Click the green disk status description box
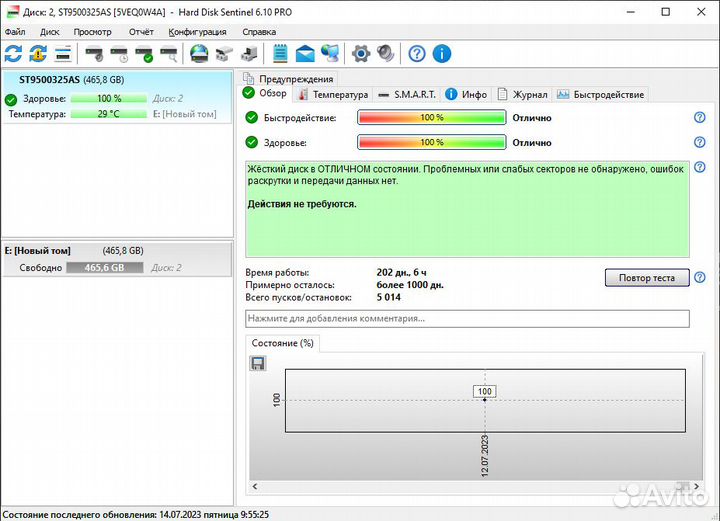Viewport: 720px width, 521px height. tap(467, 209)
